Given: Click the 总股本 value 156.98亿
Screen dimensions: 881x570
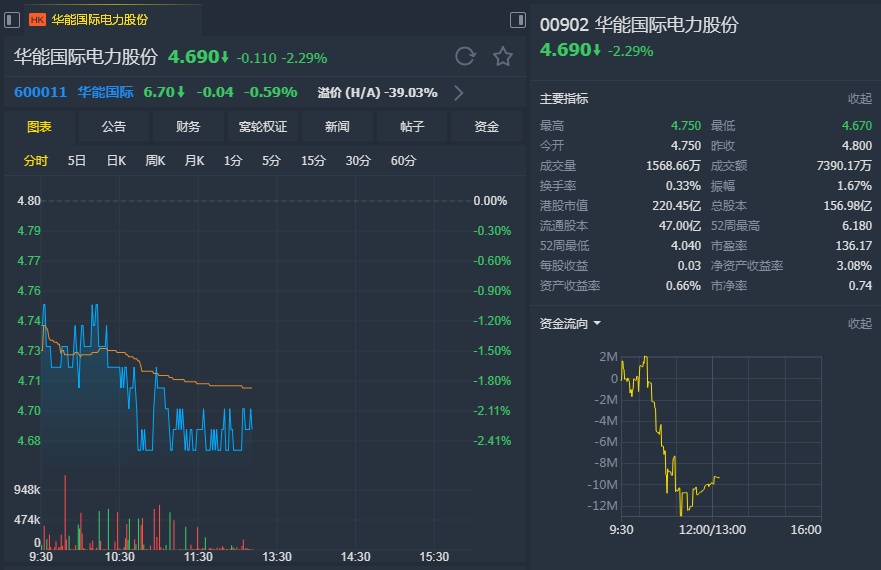Looking at the screenshot, I should (847, 206).
